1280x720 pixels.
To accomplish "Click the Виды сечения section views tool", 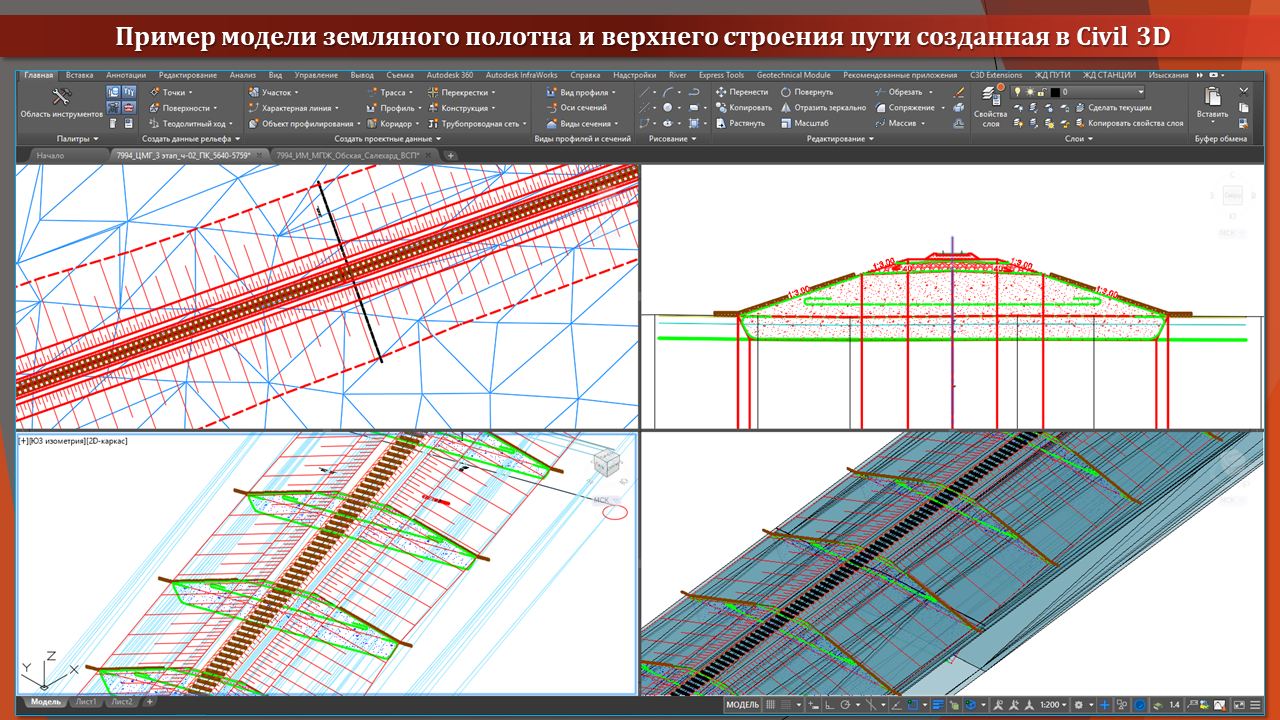I will [x=581, y=123].
